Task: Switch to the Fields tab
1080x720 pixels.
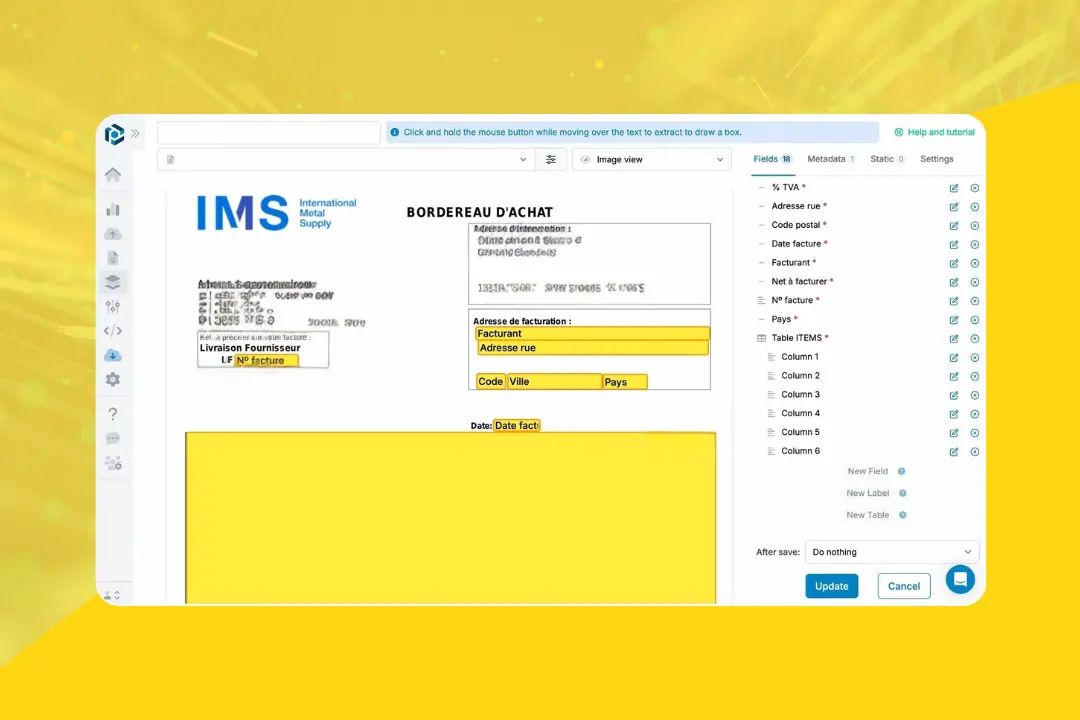Action: [772, 159]
